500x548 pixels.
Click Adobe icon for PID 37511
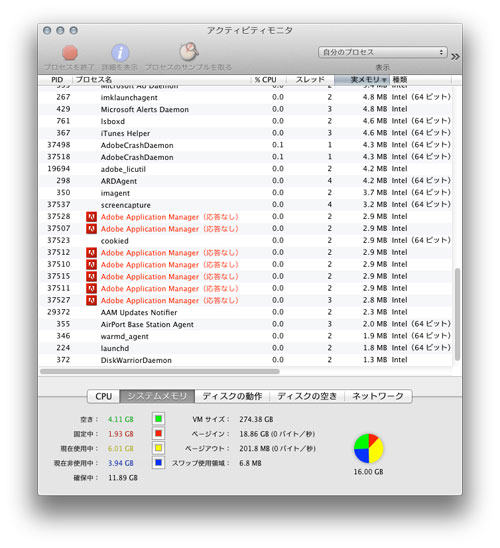91,288
